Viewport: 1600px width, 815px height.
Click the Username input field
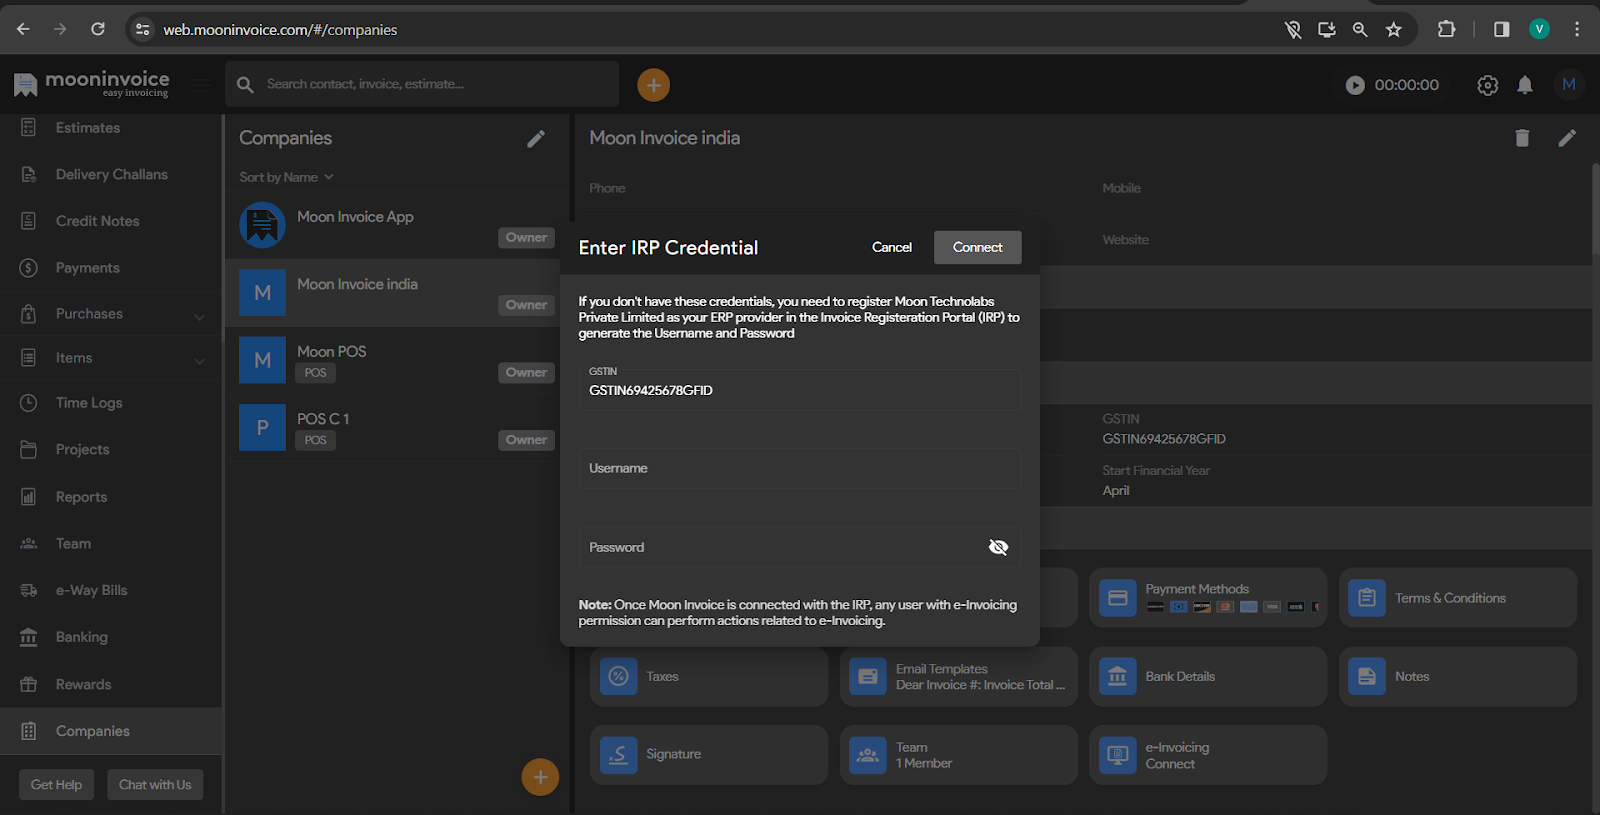[799, 468]
